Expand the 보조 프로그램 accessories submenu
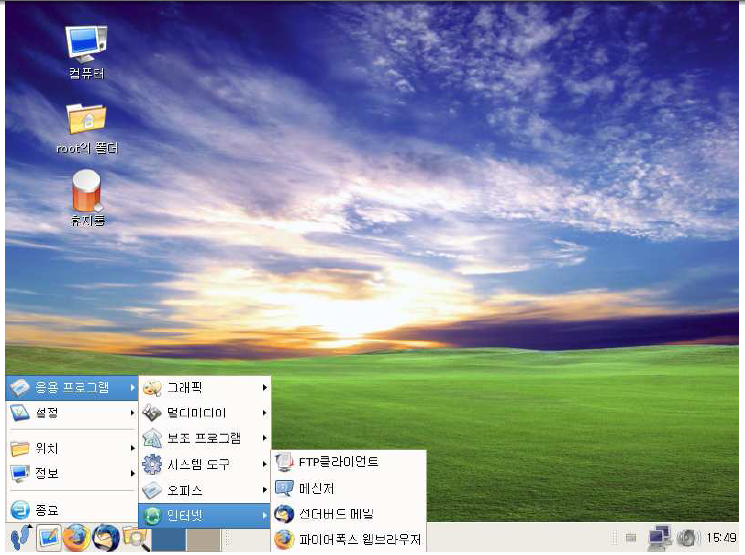Image resolution: width=745 pixels, height=555 pixels. pyautogui.click(x=204, y=438)
